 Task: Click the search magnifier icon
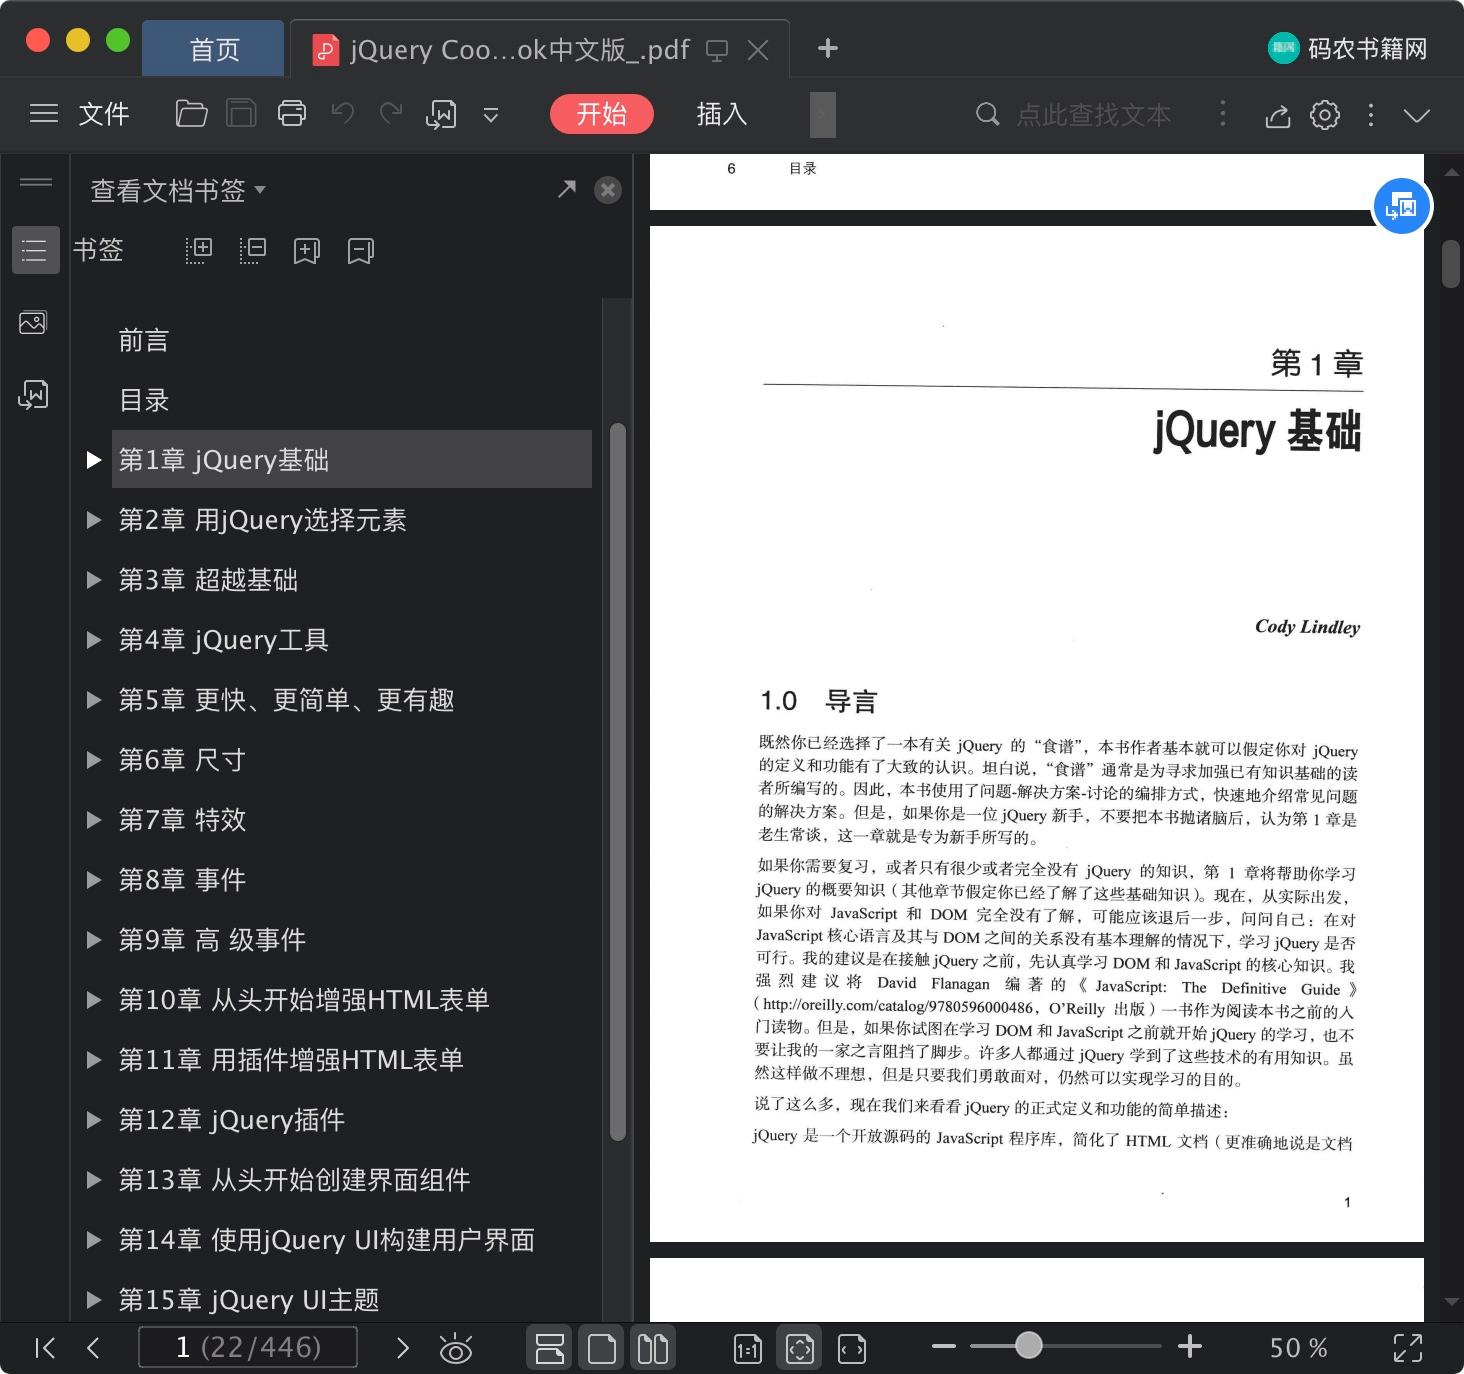click(987, 114)
